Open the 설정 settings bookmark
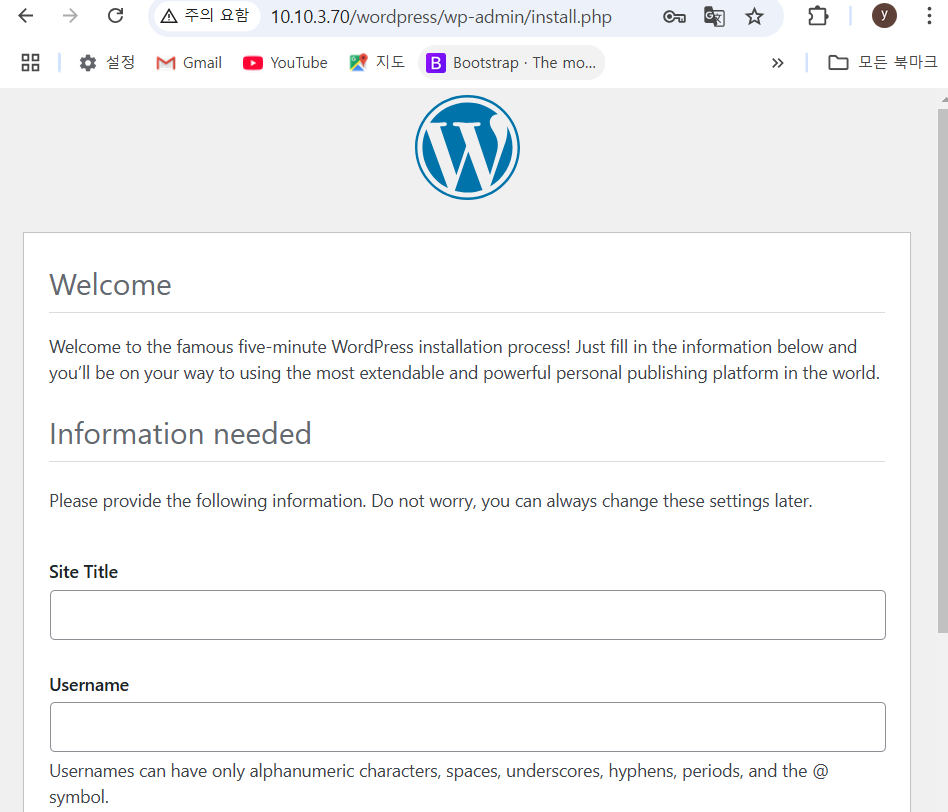 coord(107,62)
